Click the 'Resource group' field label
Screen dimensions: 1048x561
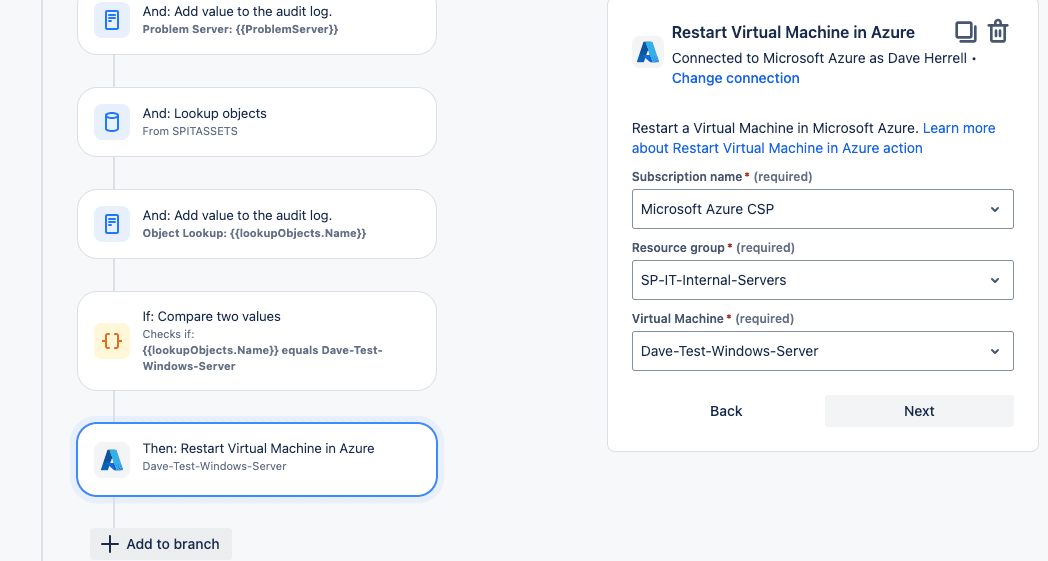coord(678,247)
